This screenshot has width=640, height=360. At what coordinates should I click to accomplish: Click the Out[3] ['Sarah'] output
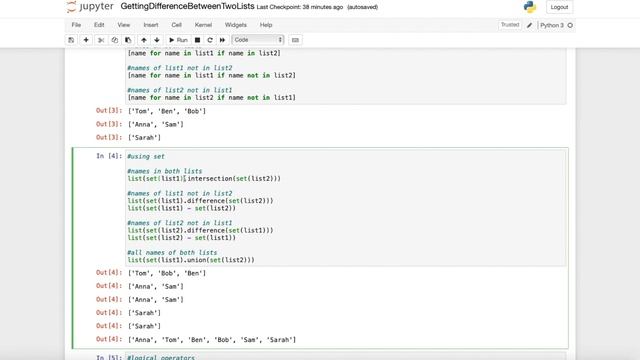(x=144, y=138)
